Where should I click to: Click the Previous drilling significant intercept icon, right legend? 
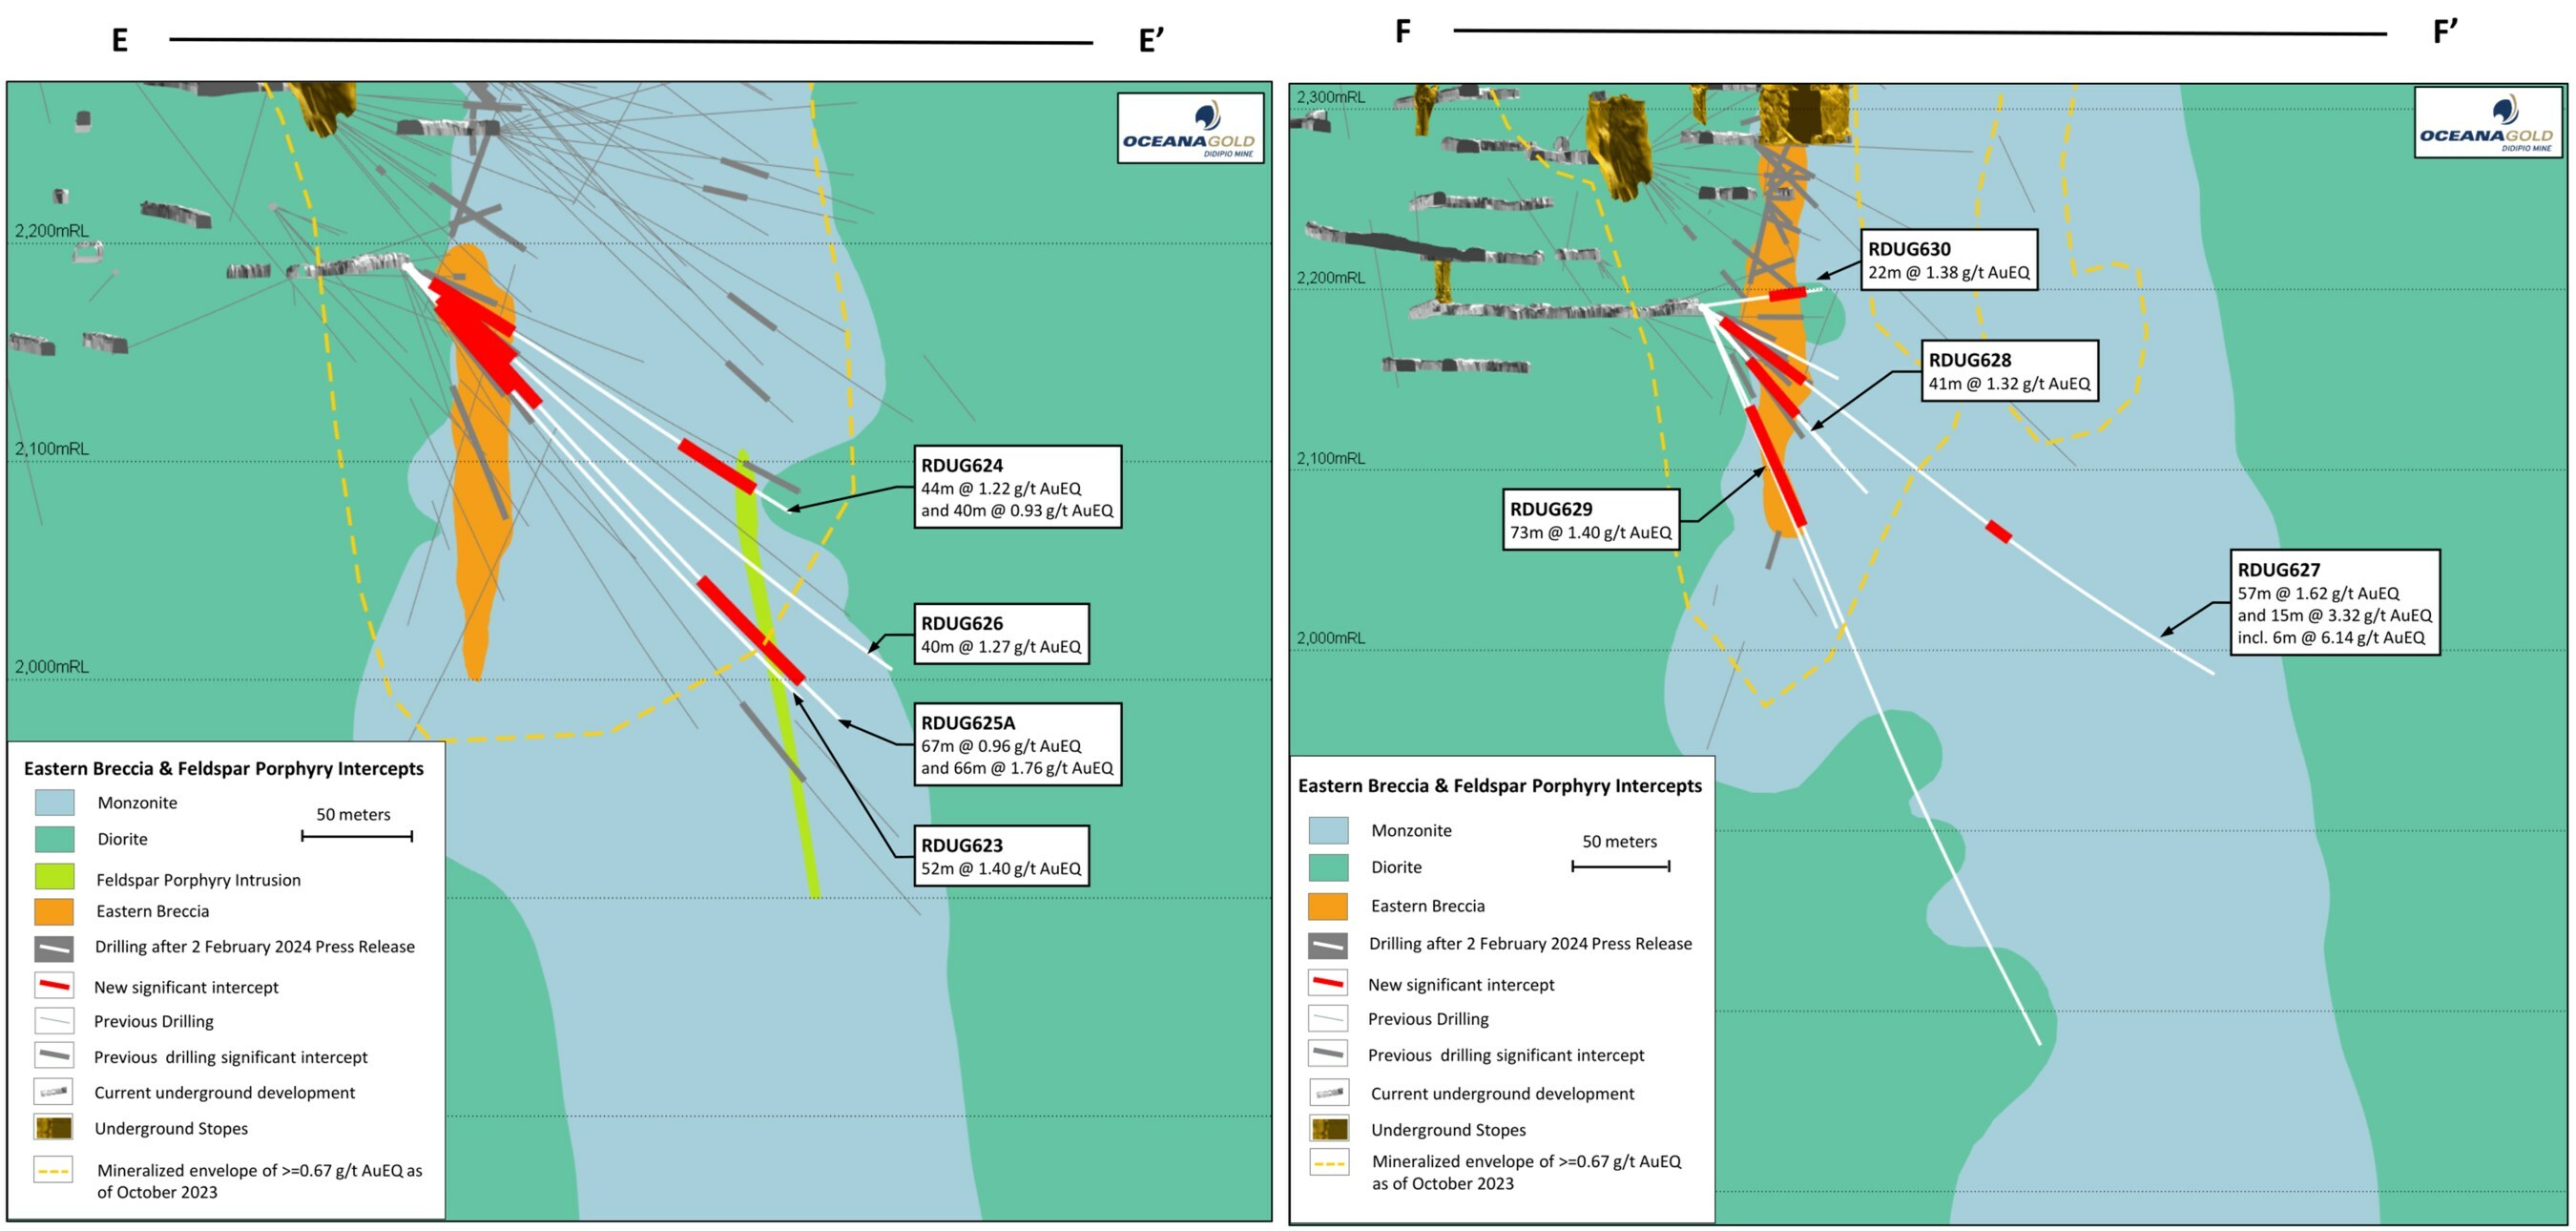(1328, 1054)
